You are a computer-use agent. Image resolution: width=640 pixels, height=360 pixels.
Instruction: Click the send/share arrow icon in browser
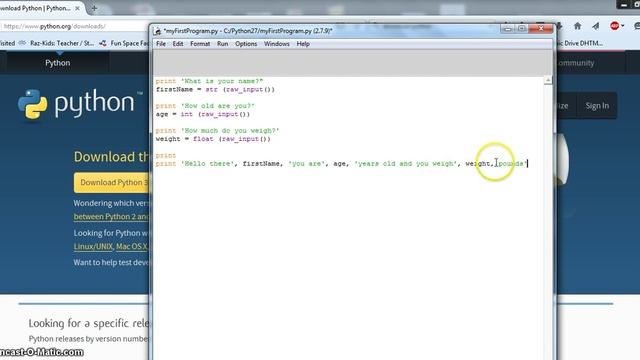(596, 26)
